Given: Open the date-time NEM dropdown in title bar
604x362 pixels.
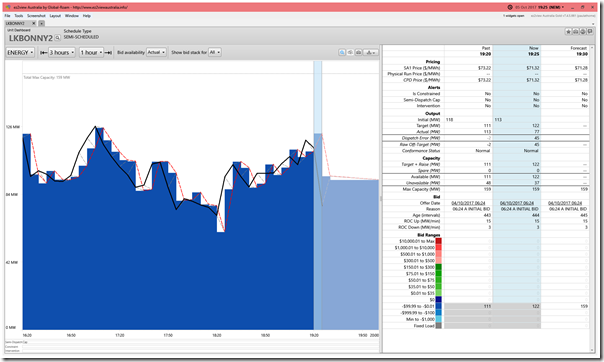Looking at the screenshot, I should 540,7.
